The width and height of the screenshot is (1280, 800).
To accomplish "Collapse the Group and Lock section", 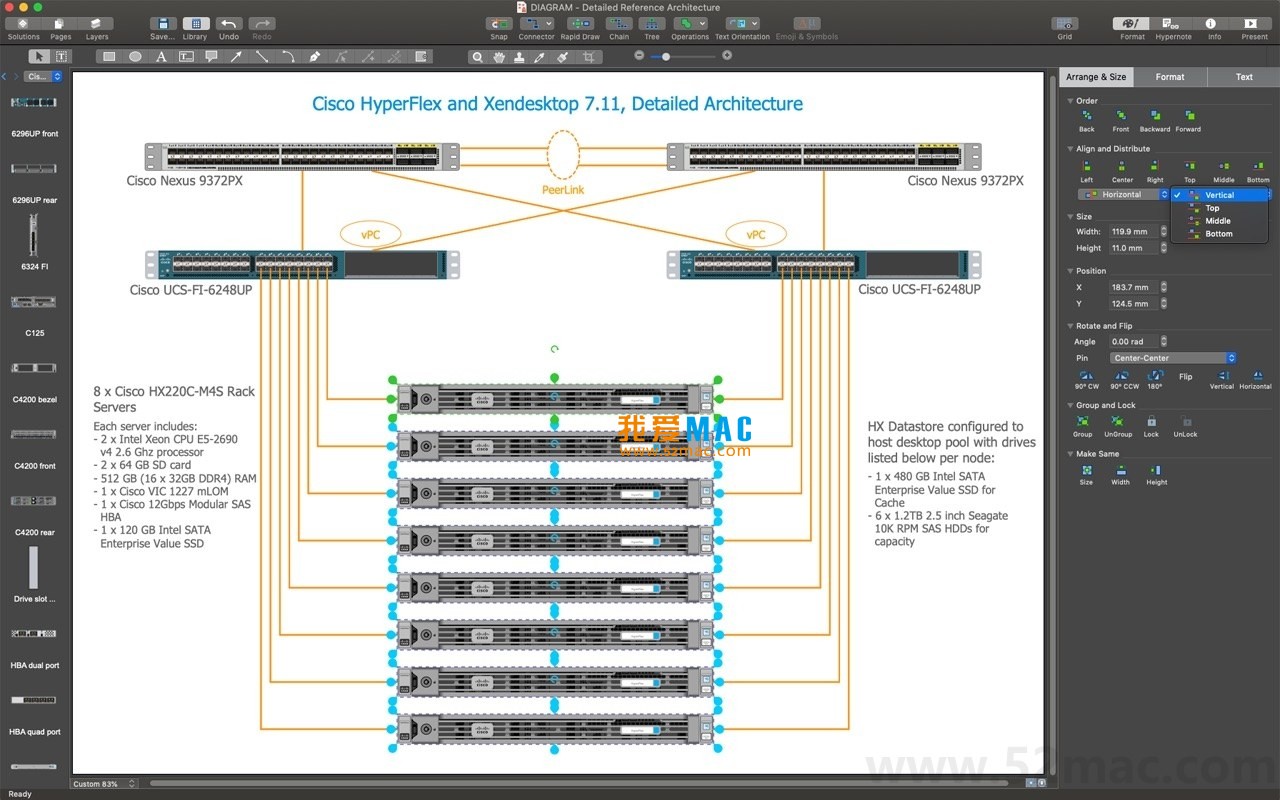I will [1069, 406].
